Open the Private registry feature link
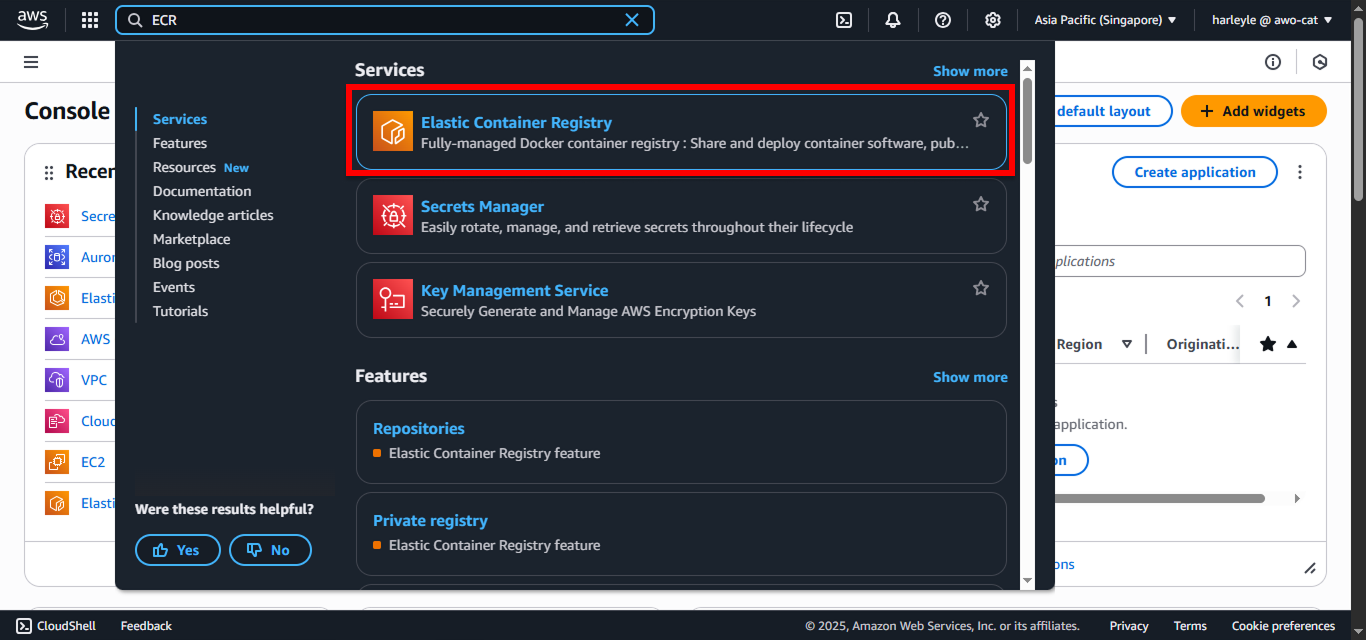This screenshot has height=640, width=1366. [430, 520]
